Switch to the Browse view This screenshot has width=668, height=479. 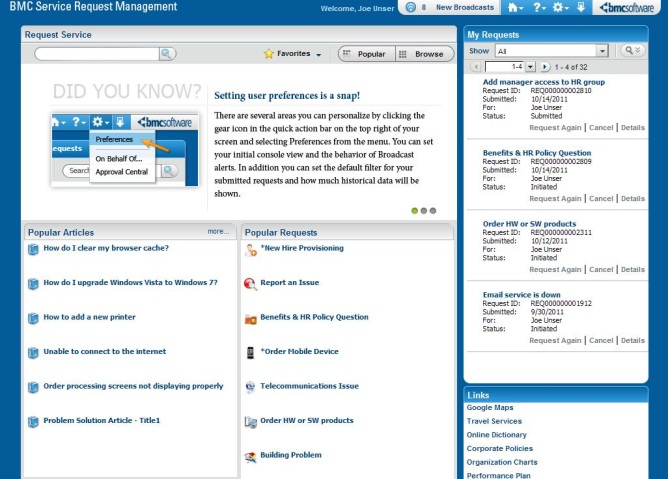[421, 54]
